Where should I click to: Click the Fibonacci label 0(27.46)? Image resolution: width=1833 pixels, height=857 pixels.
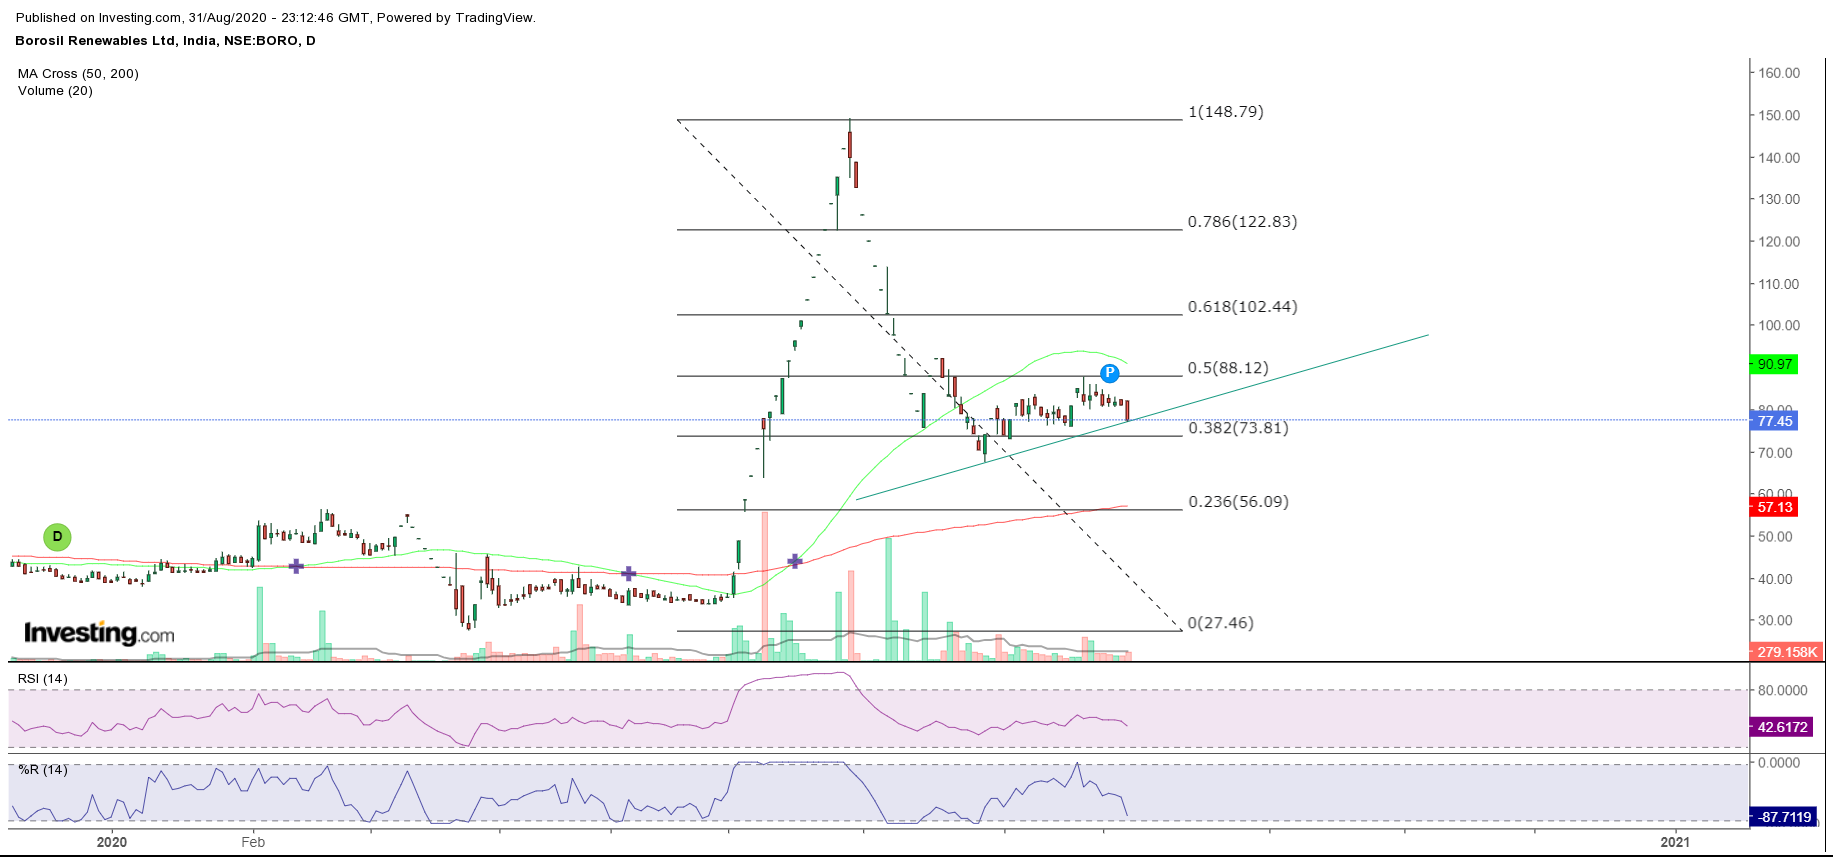(1220, 623)
